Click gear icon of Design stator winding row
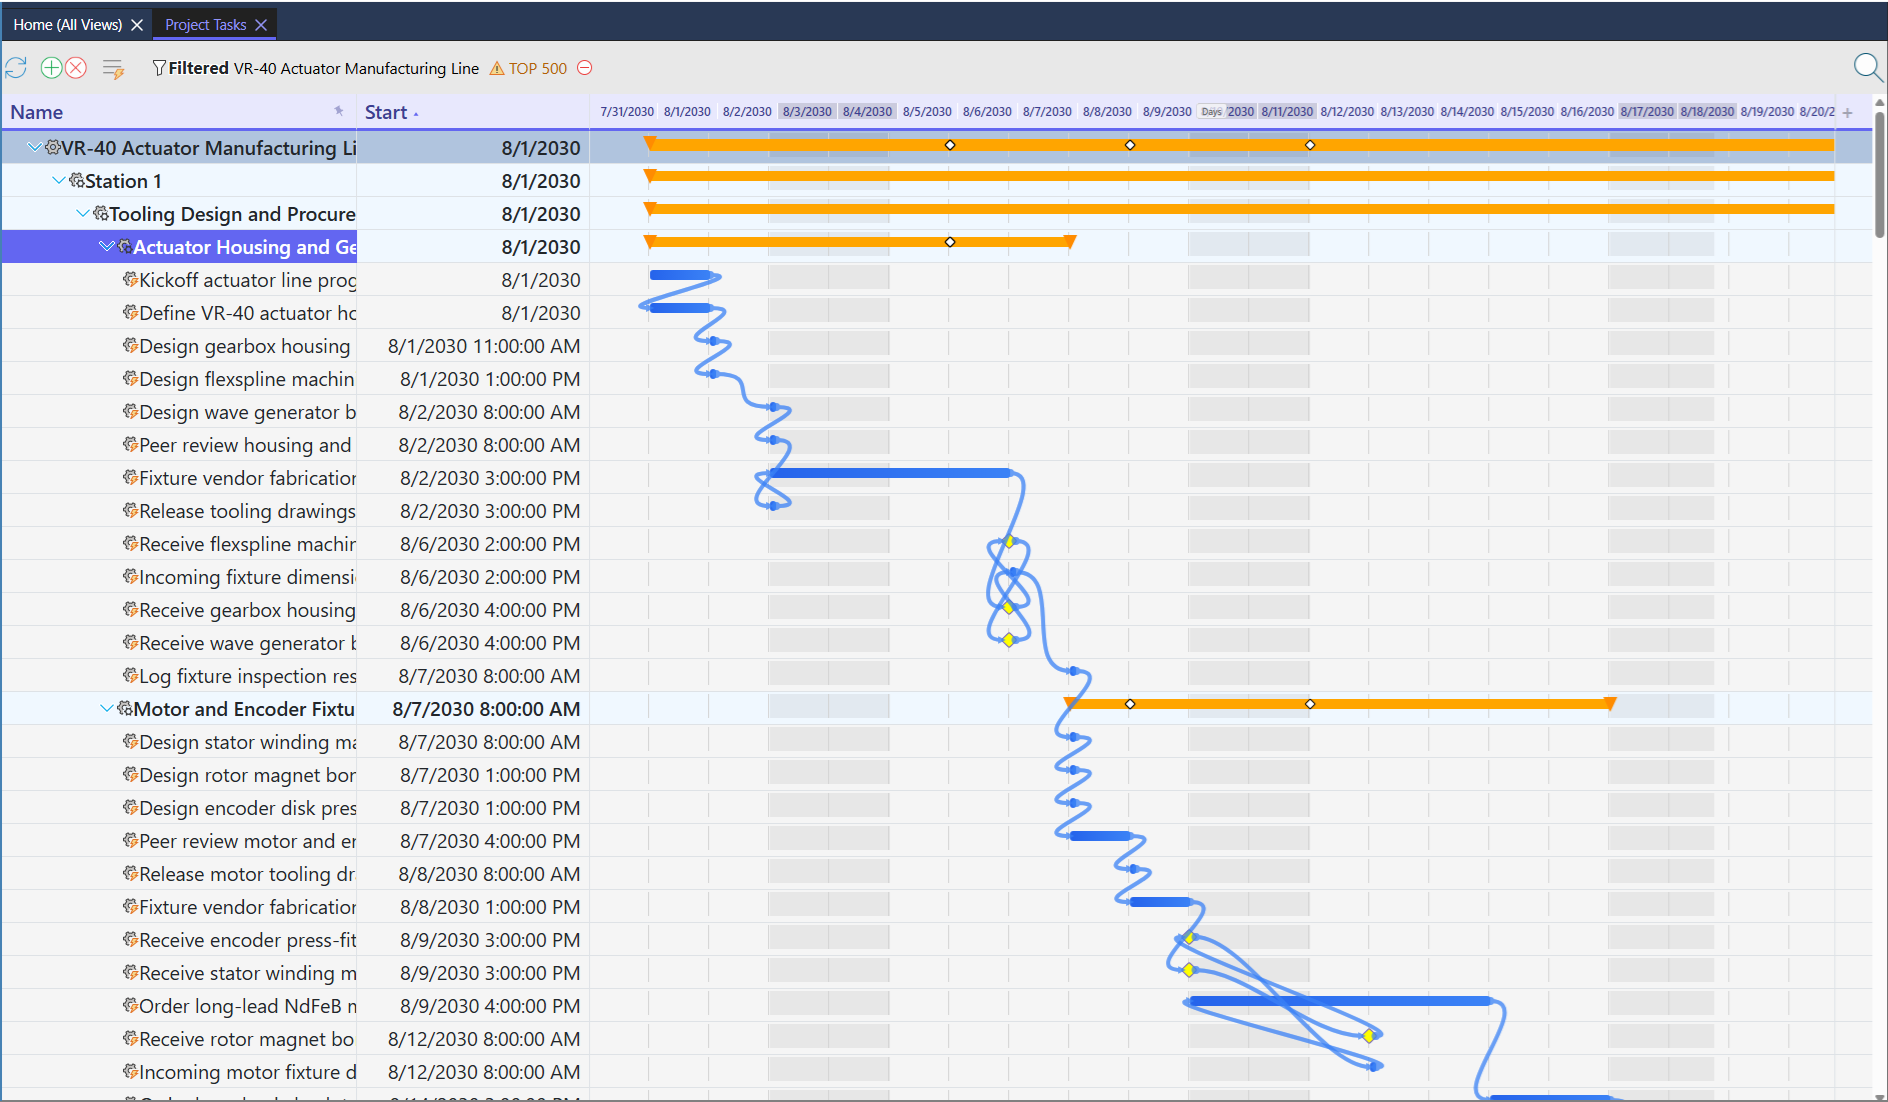 tap(130, 741)
